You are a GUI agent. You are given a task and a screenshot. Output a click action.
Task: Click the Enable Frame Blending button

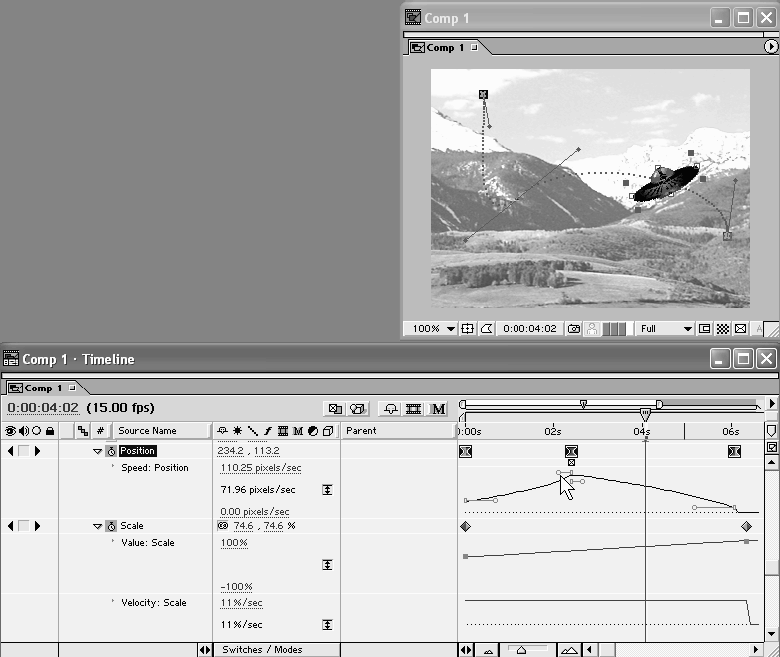click(415, 408)
